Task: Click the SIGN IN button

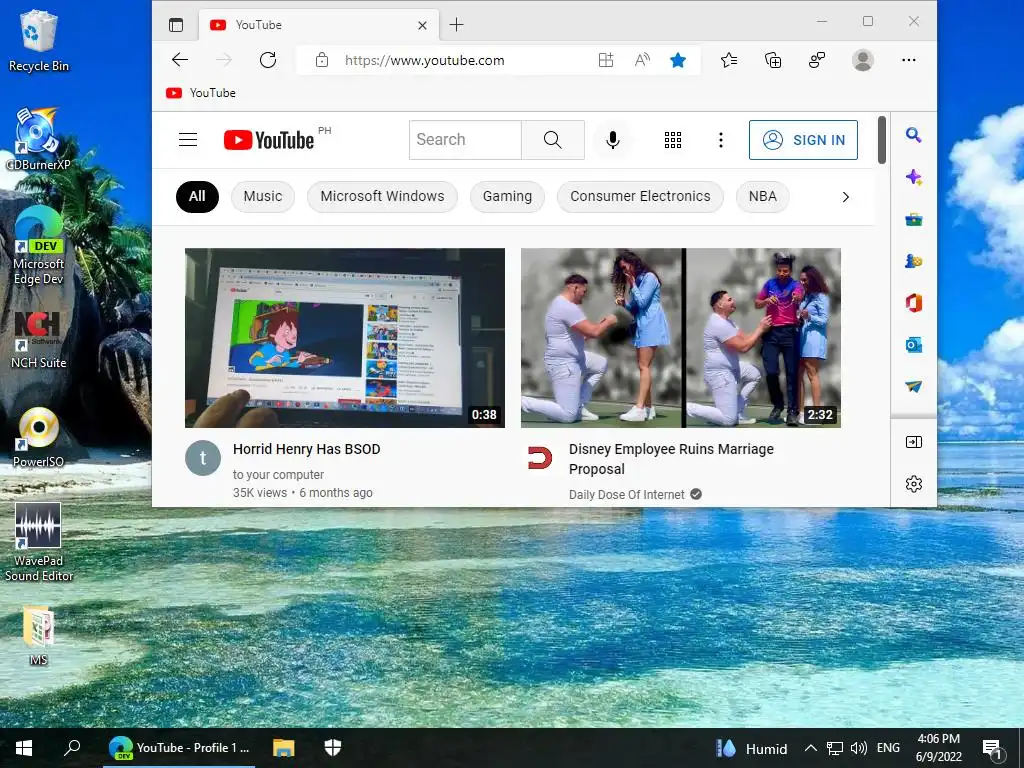Action: tap(803, 140)
